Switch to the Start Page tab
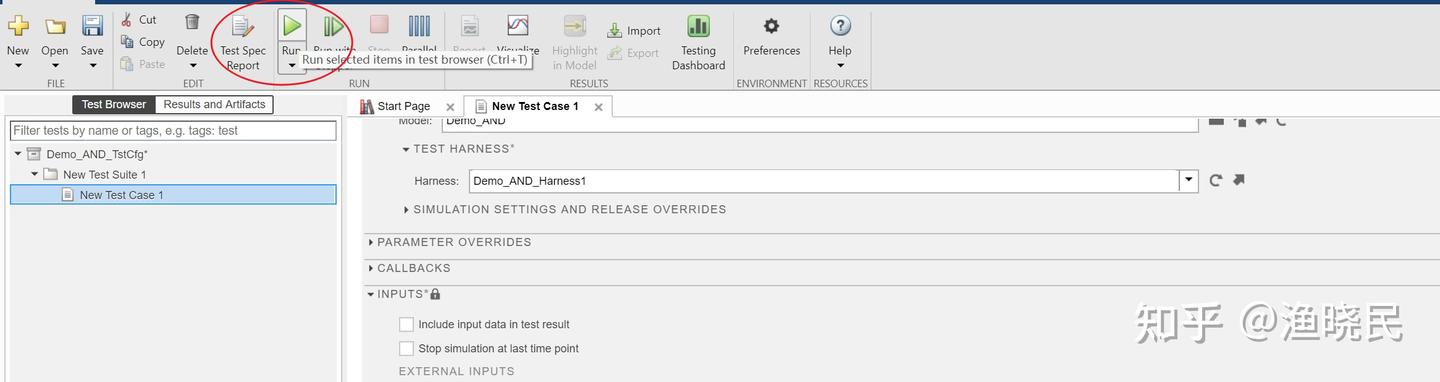 coord(404,106)
